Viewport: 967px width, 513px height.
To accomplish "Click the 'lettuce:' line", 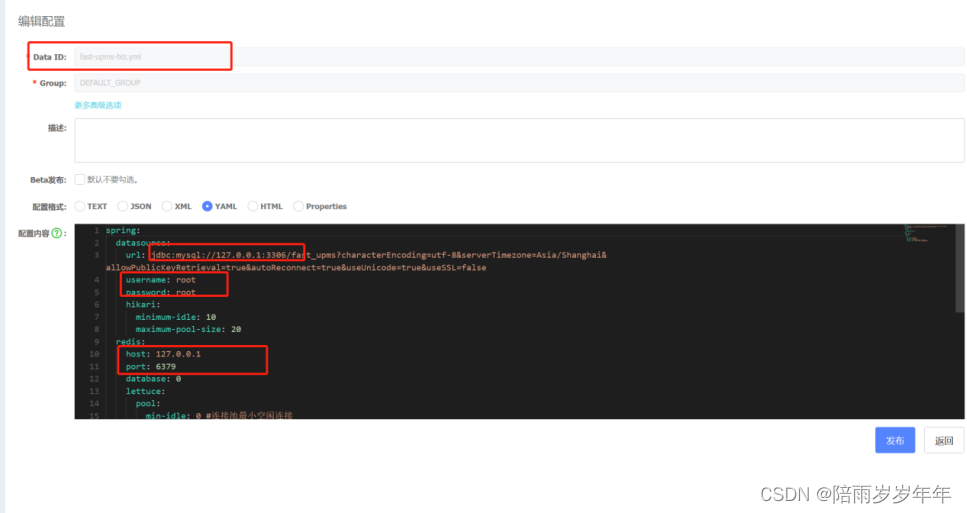I will (146, 391).
